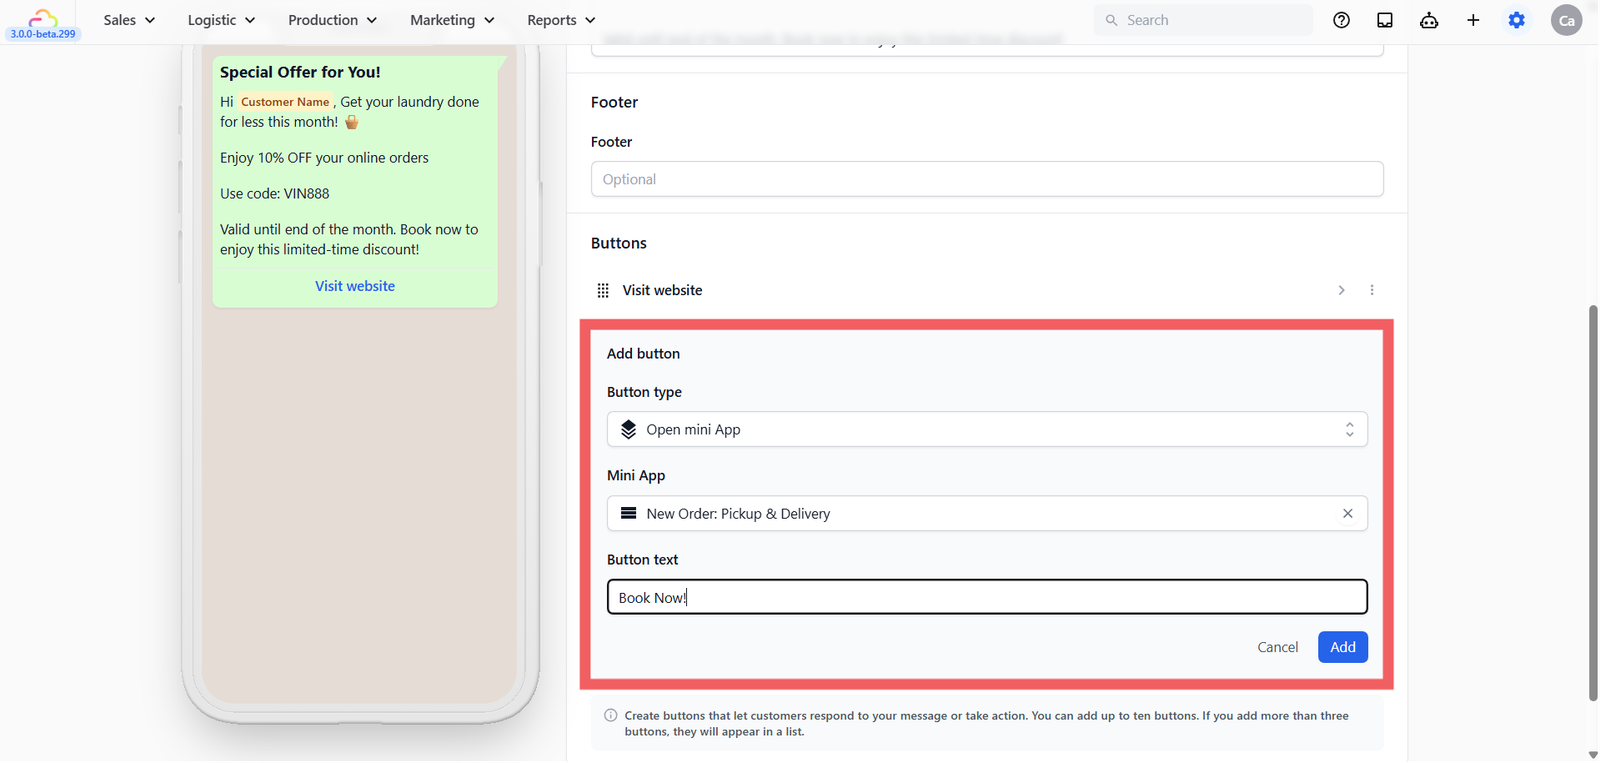Expand the Reports menu
1600x763 pixels.
tap(561, 20)
